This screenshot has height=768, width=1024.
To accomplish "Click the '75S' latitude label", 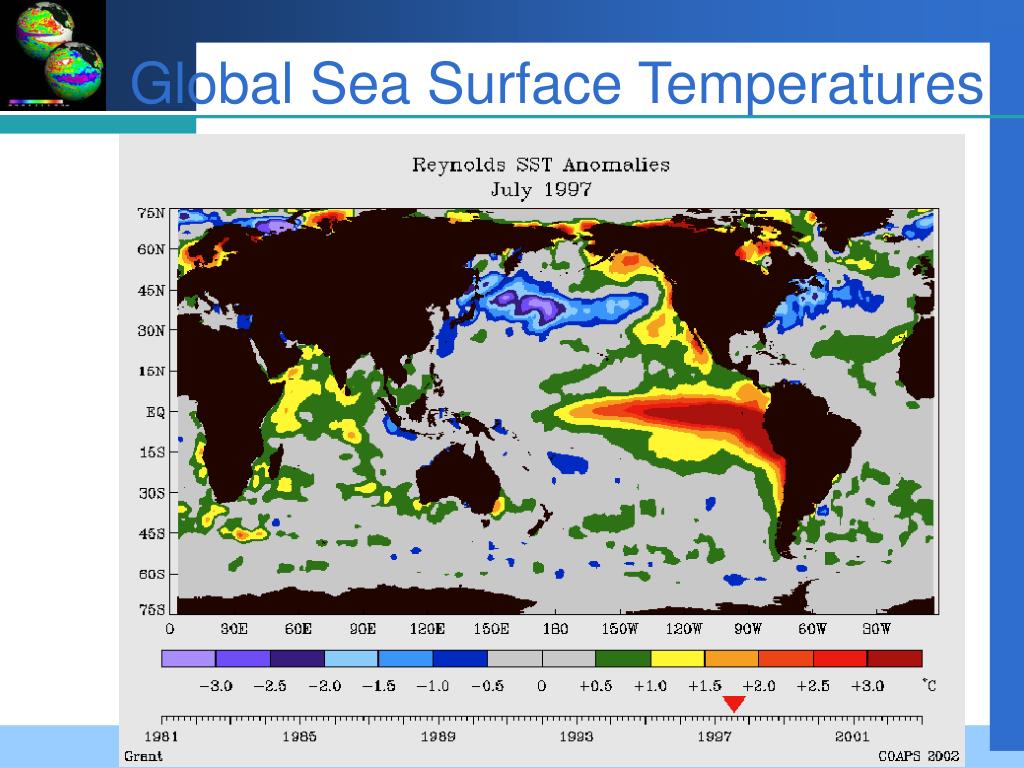I will 151,609.
